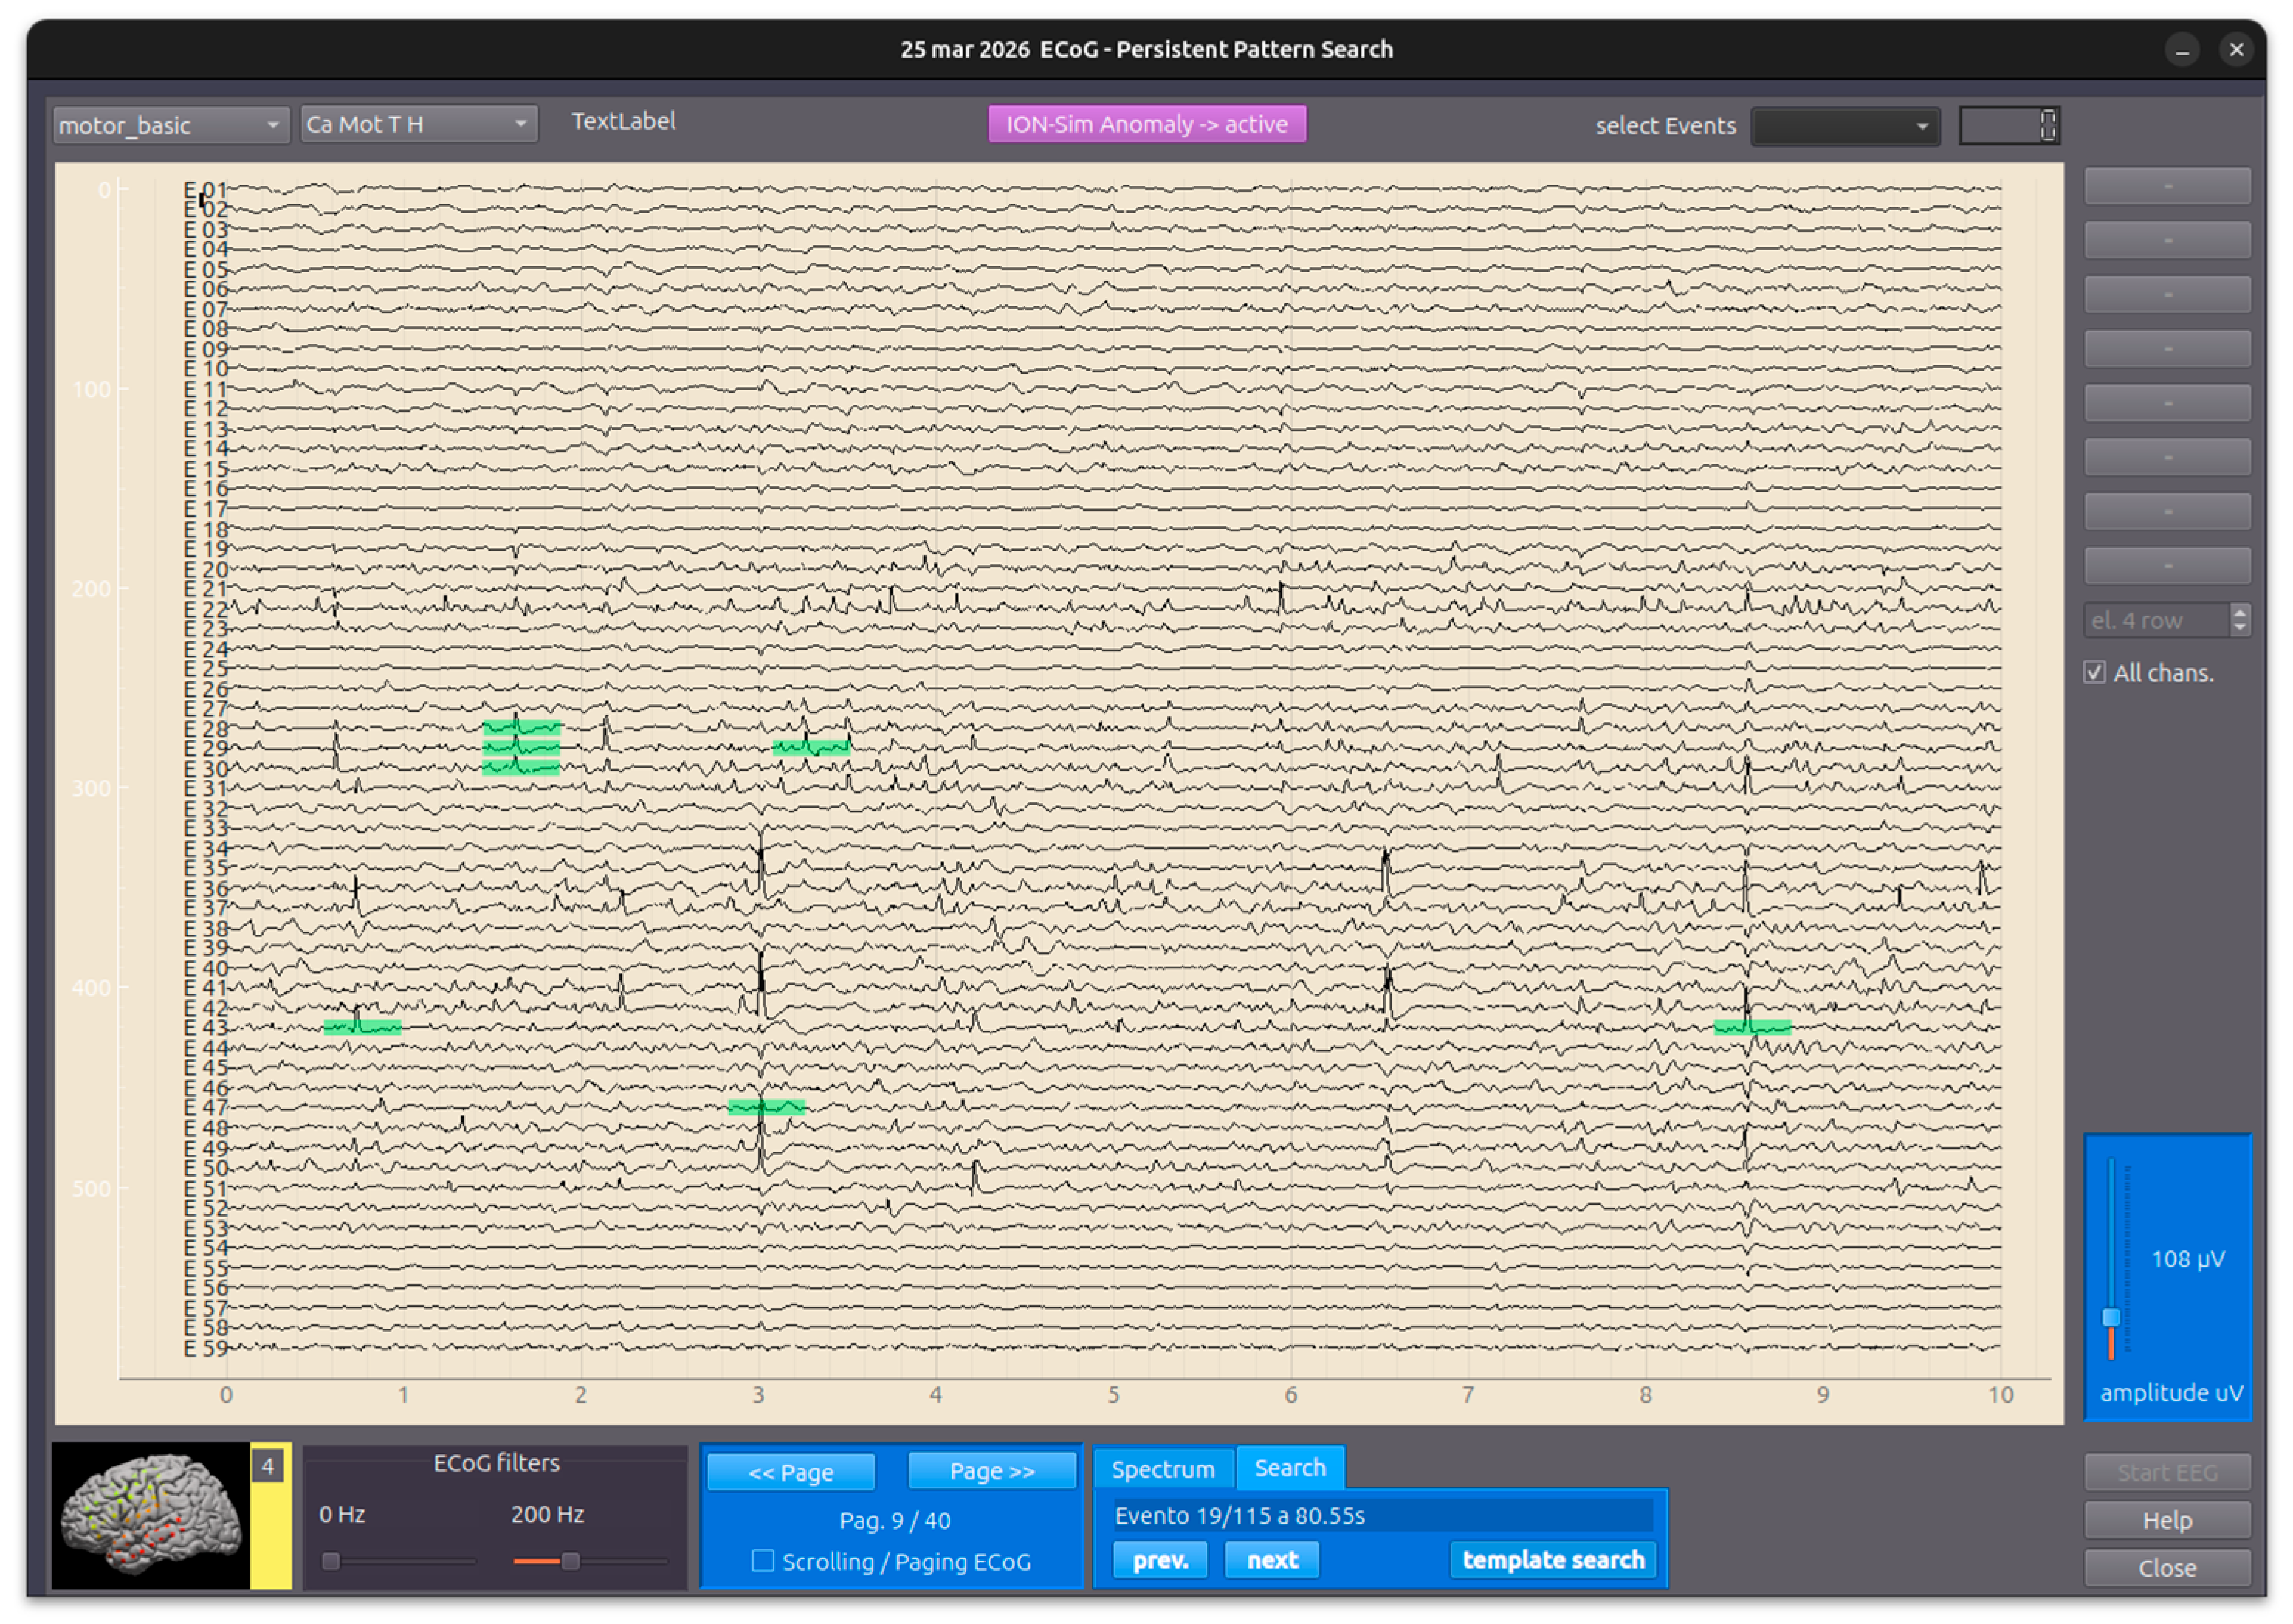
Task: Click the el. 4 row spinner arrows
Action: click(x=2239, y=620)
